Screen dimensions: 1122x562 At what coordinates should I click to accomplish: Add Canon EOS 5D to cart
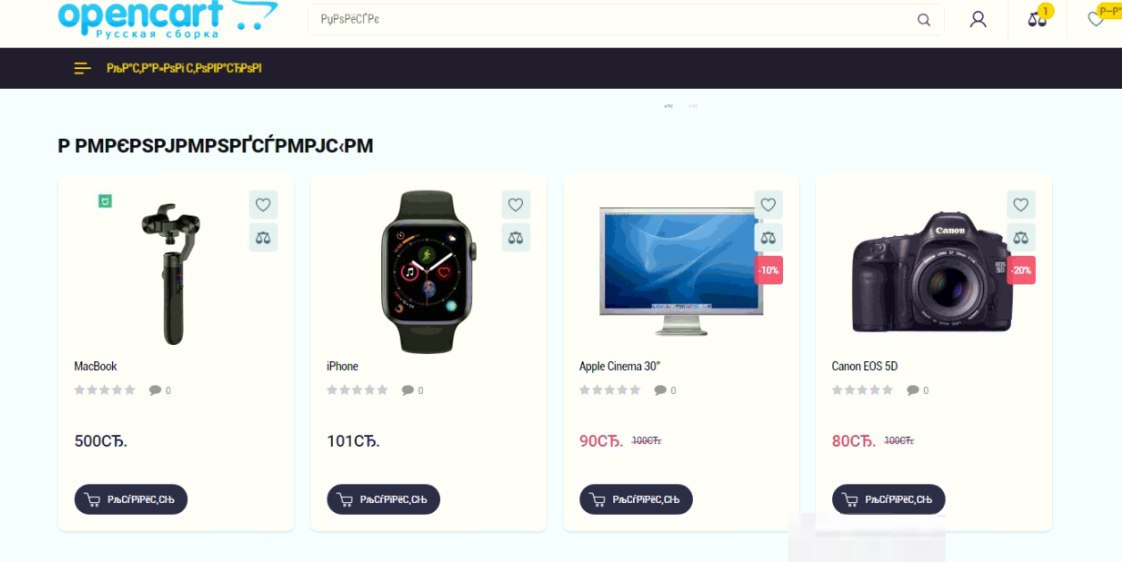pos(889,500)
